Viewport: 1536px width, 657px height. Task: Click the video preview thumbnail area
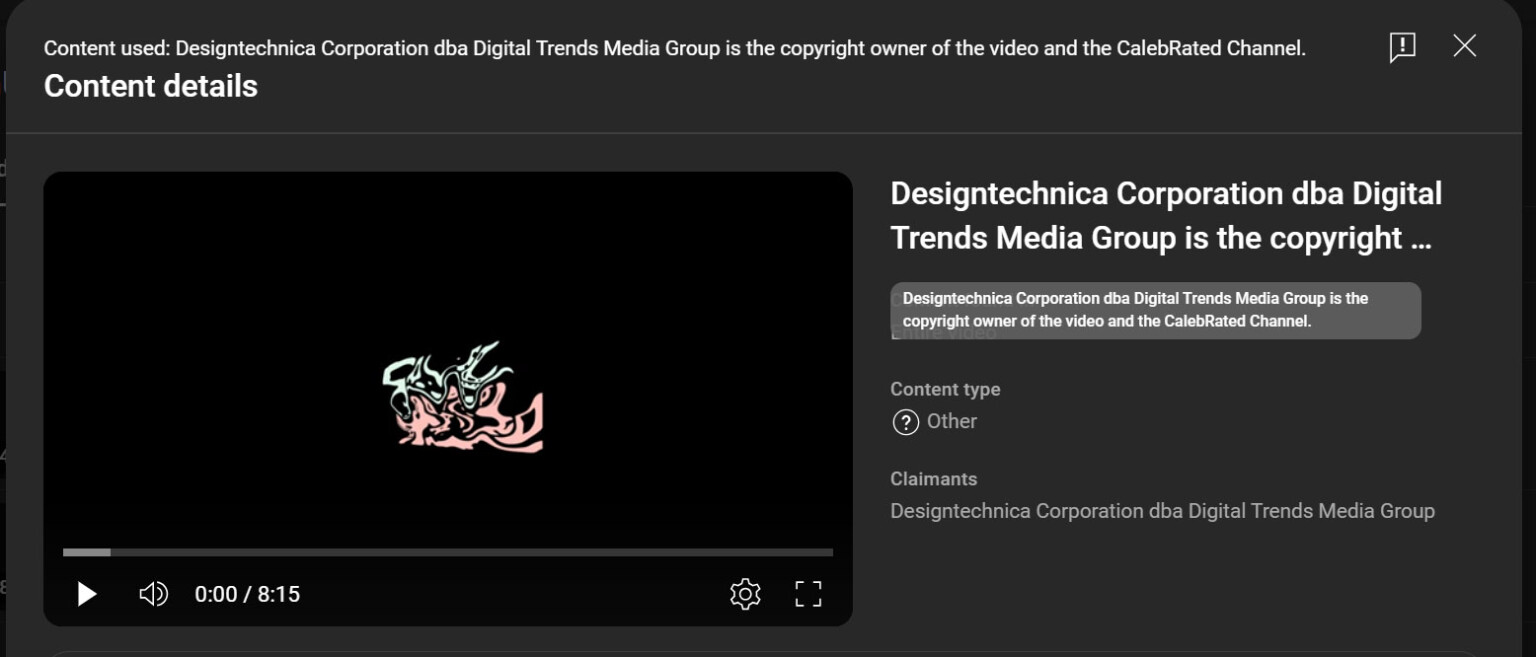(447, 395)
